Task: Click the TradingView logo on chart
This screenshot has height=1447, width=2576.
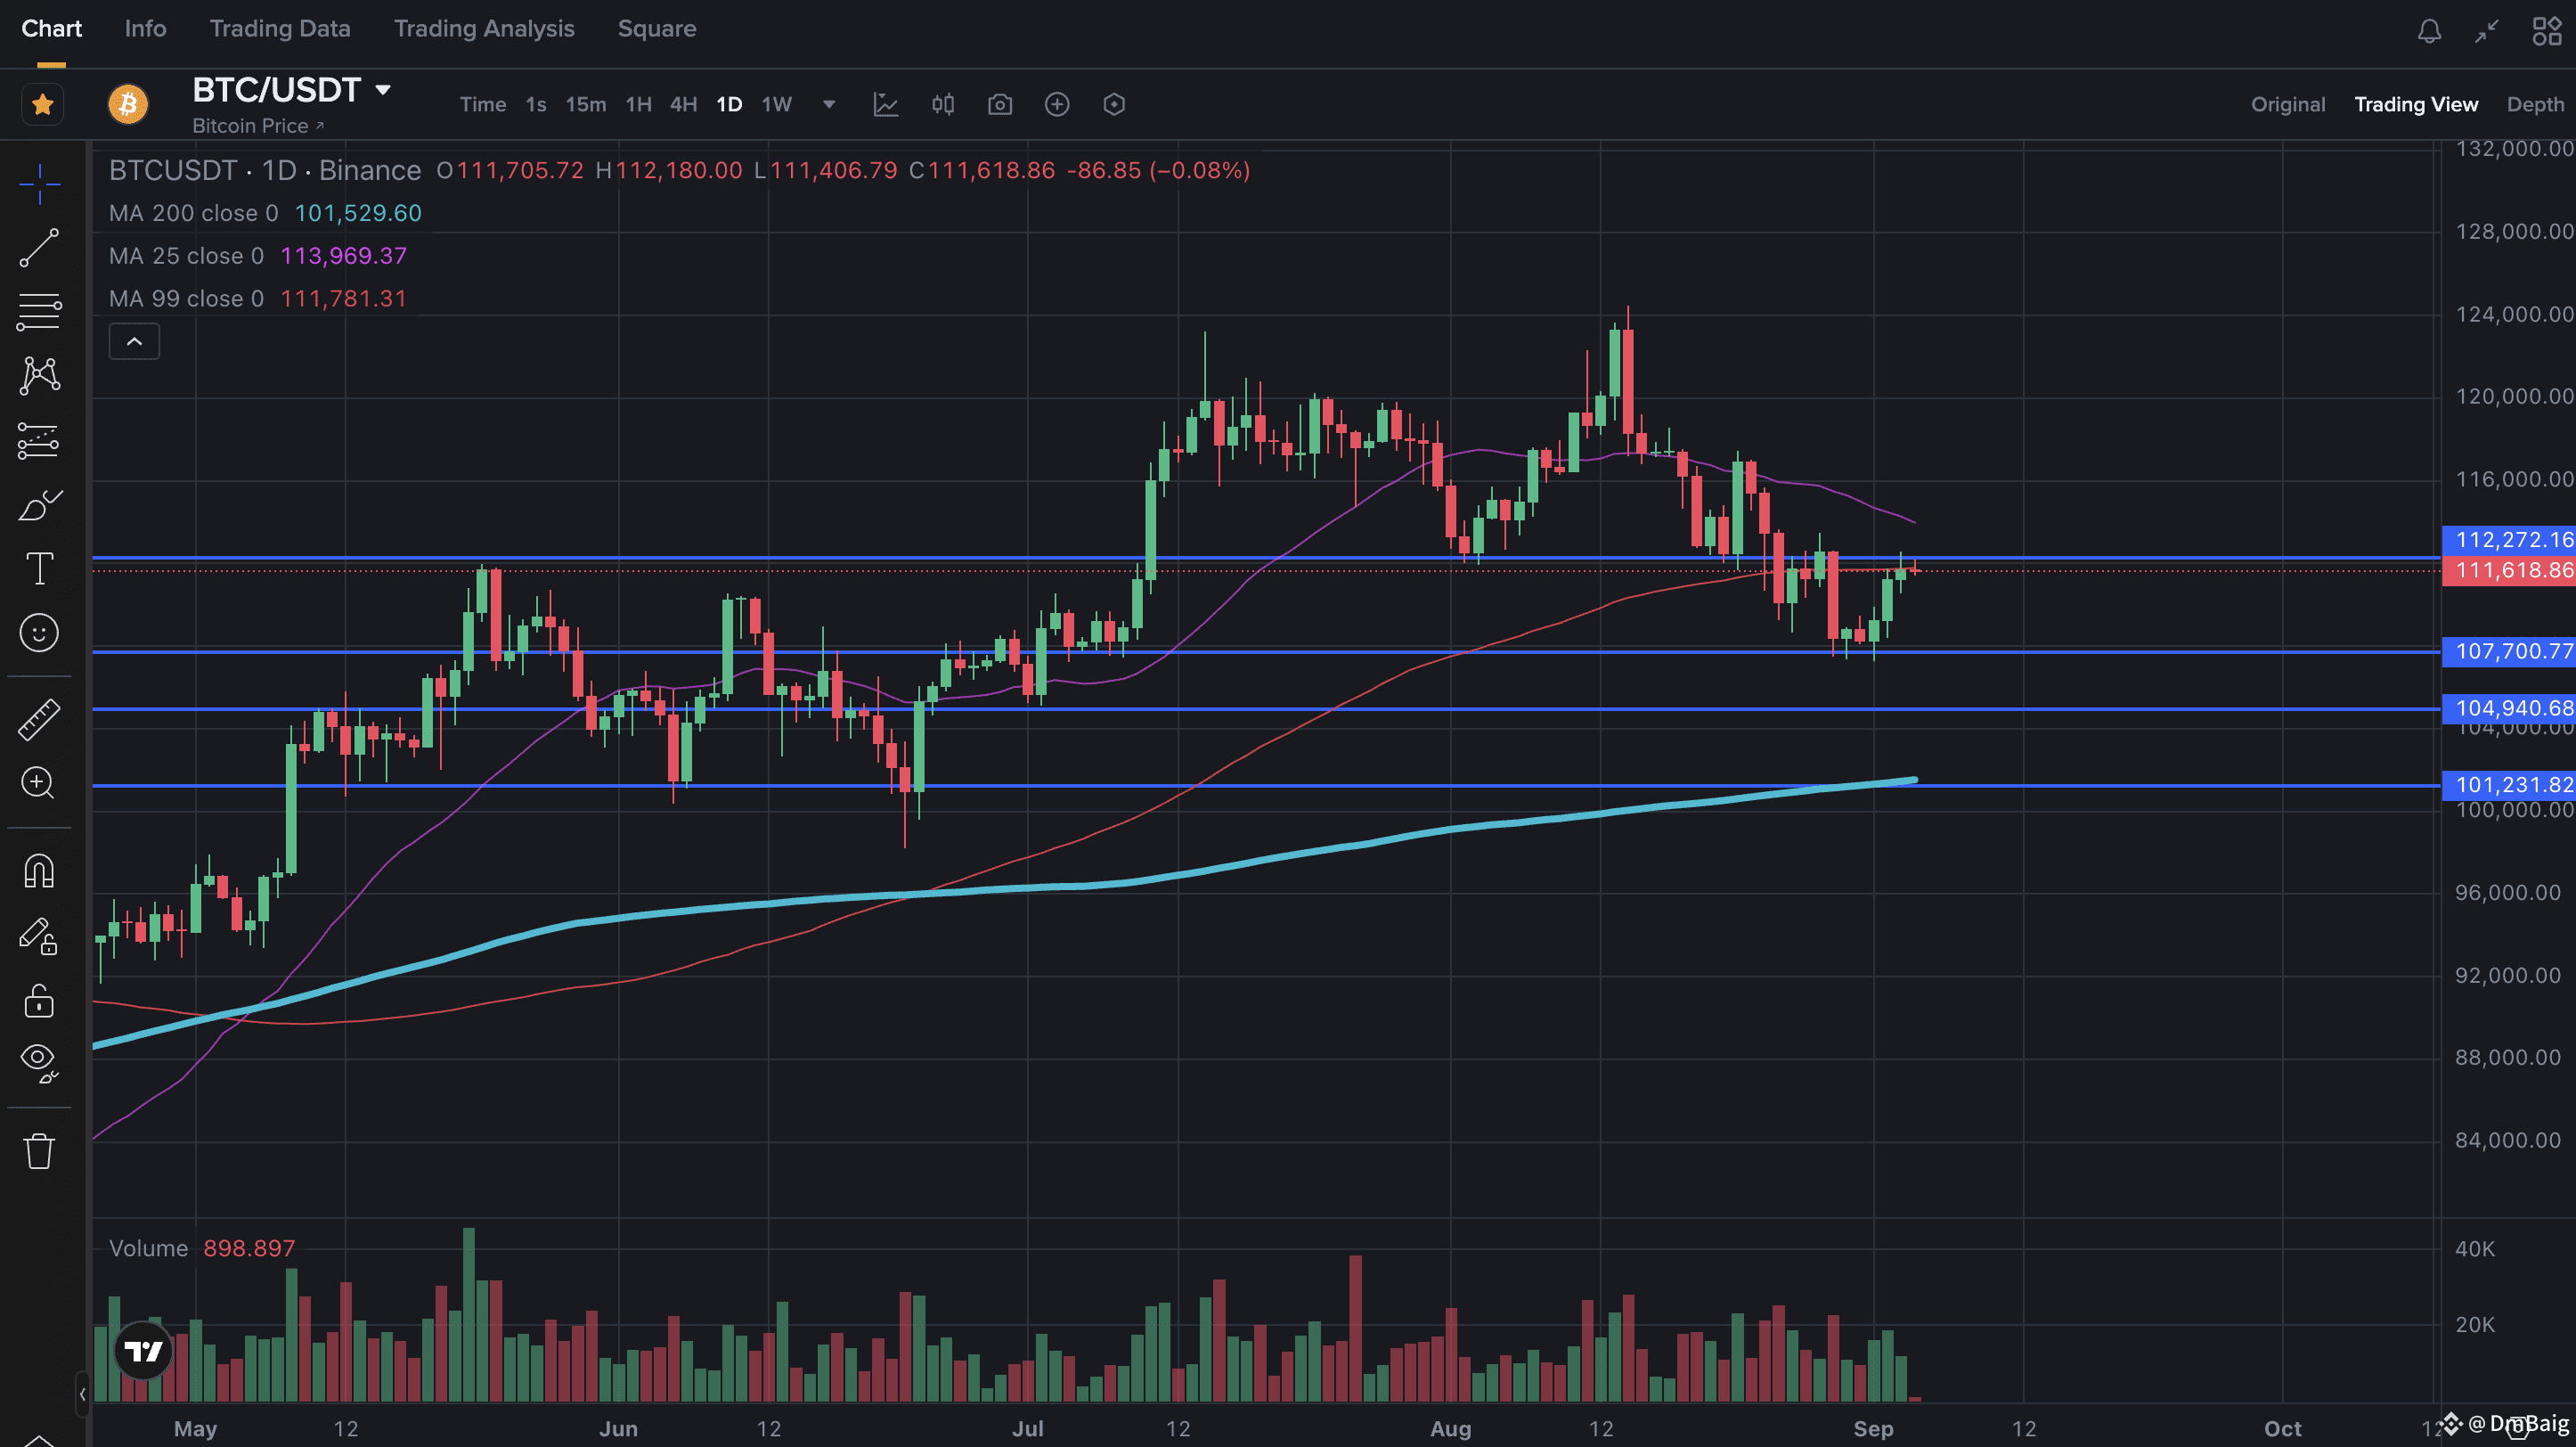Action: [143, 1352]
